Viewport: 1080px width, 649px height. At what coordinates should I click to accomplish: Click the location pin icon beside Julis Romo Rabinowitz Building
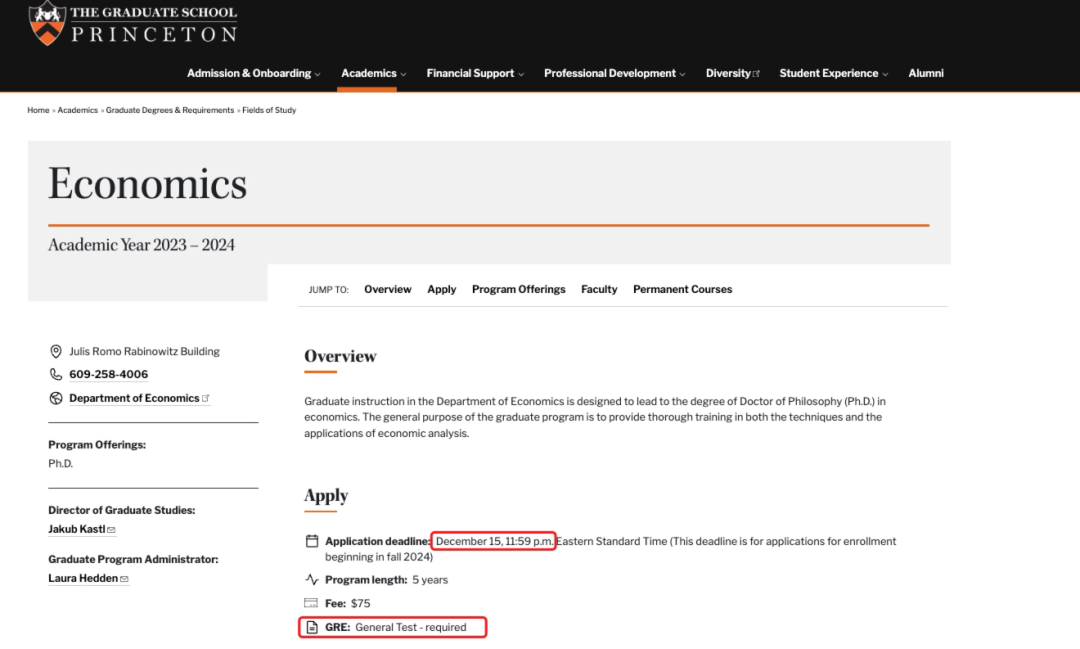click(56, 352)
